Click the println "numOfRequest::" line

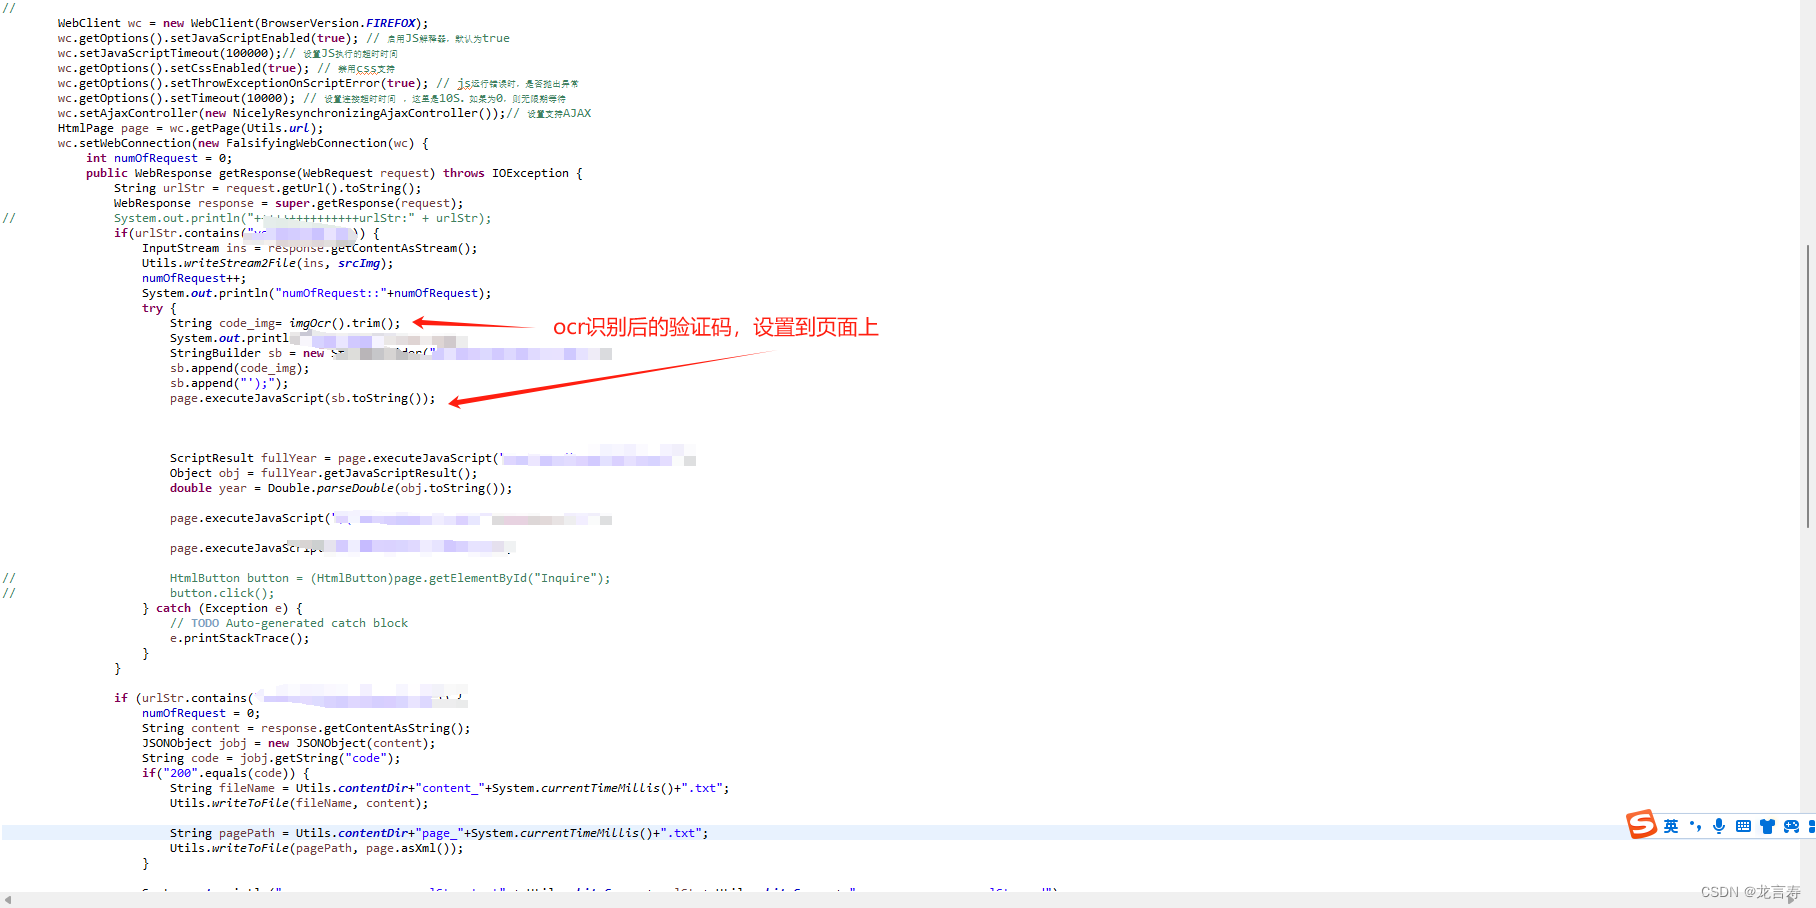click(x=317, y=293)
